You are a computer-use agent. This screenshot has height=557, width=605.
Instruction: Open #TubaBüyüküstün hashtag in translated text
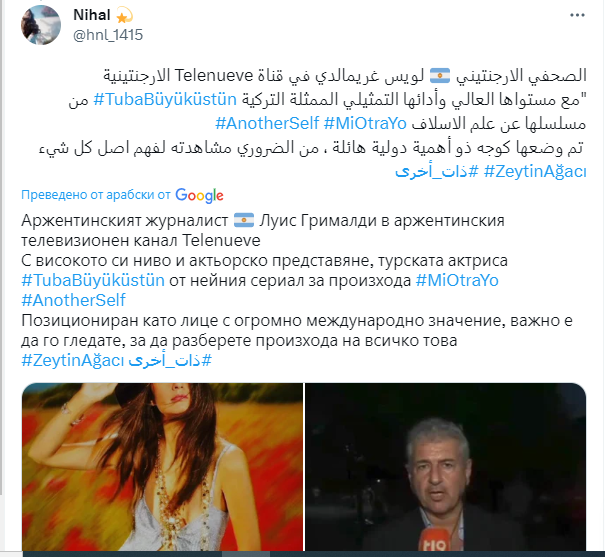coord(93,280)
